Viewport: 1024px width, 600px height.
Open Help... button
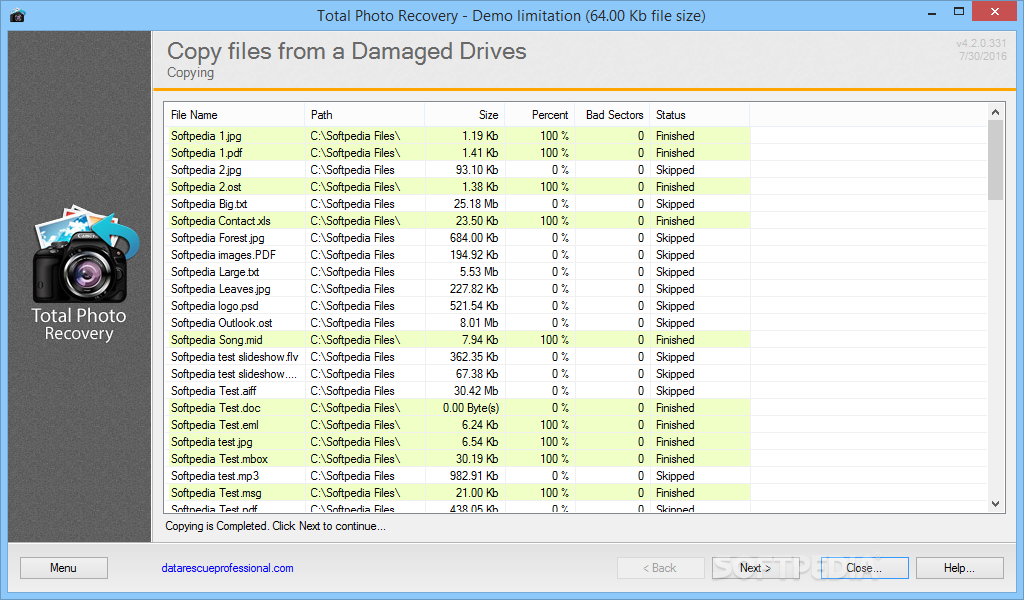pyautogui.click(x=959, y=568)
